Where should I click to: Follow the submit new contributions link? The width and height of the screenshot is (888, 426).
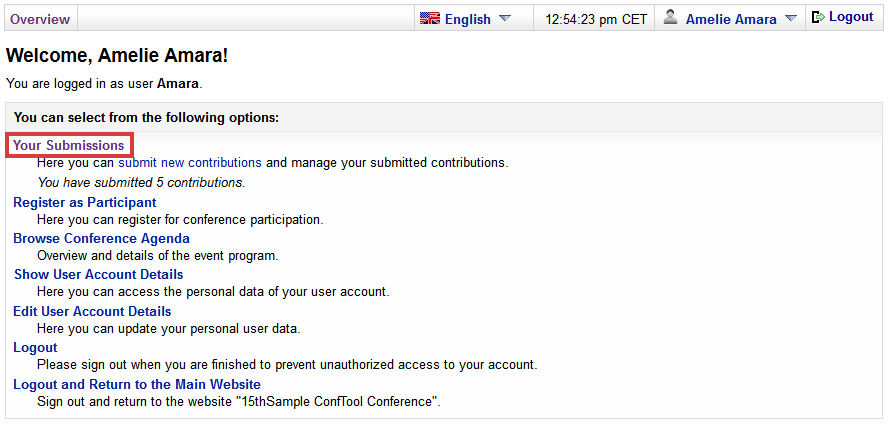pos(190,163)
